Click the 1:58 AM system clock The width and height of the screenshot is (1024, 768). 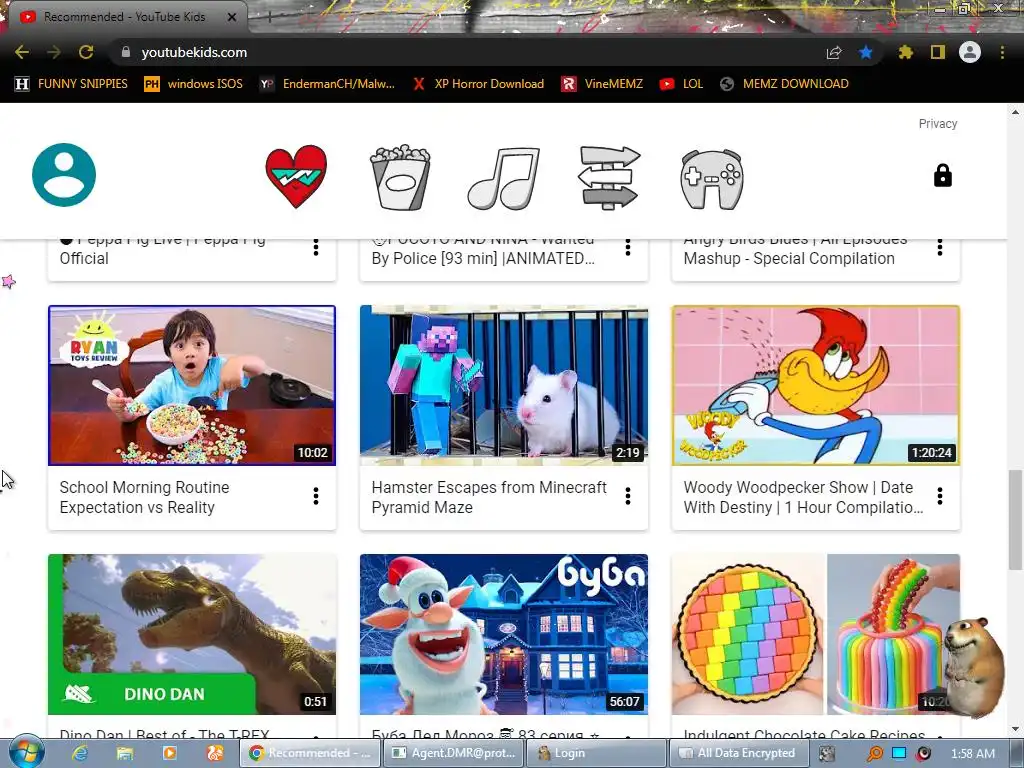tap(973, 754)
